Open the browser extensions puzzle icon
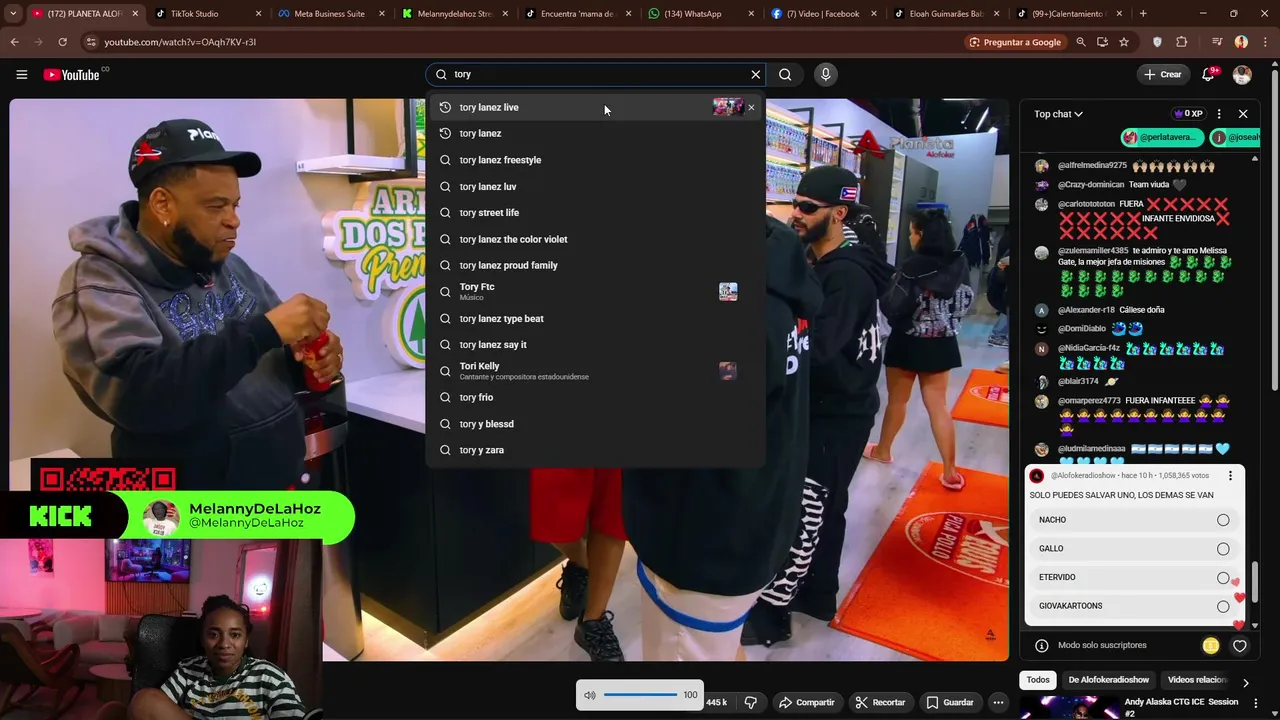This screenshot has height=720, width=1280. pyautogui.click(x=1182, y=42)
